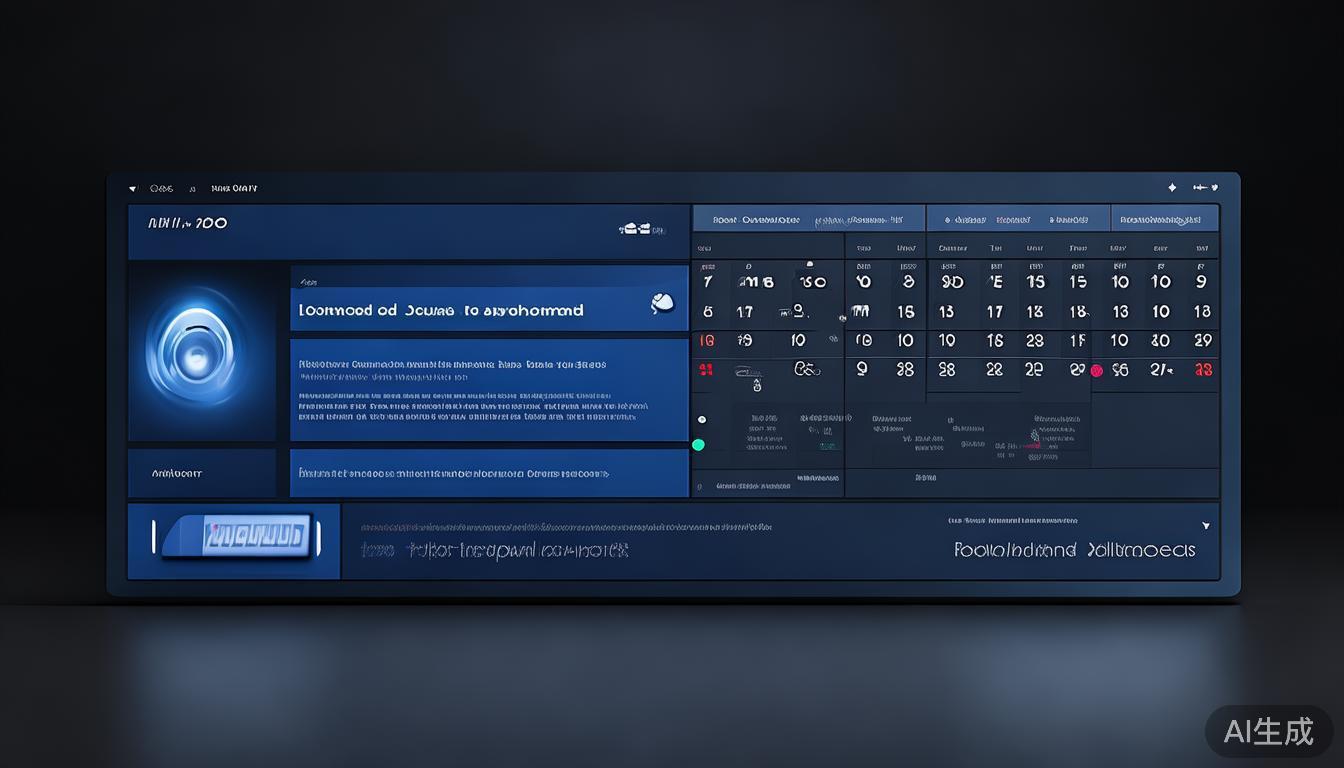Click the cyclist-like icon in the calendar's bottom row
The image size is (1344, 768).
pos(806,369)
